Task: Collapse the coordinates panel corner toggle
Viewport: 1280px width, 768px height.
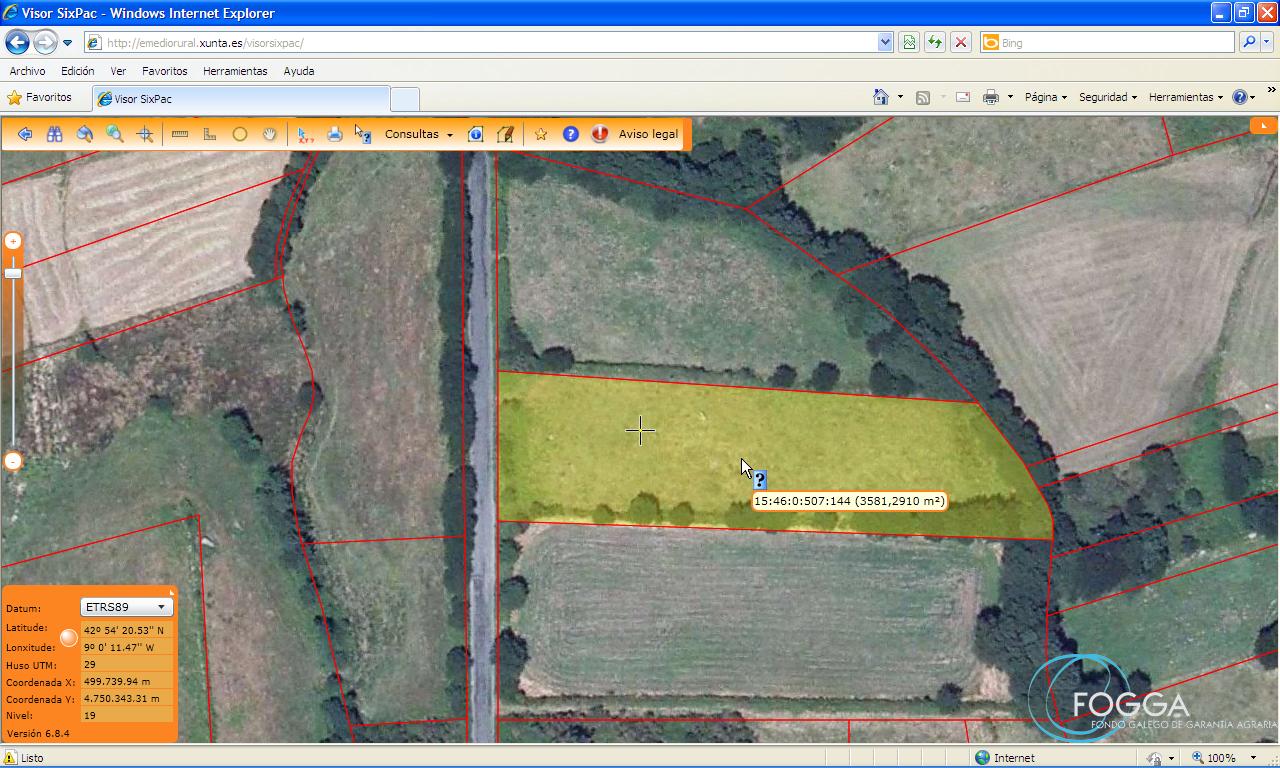Action: (172, 591)
